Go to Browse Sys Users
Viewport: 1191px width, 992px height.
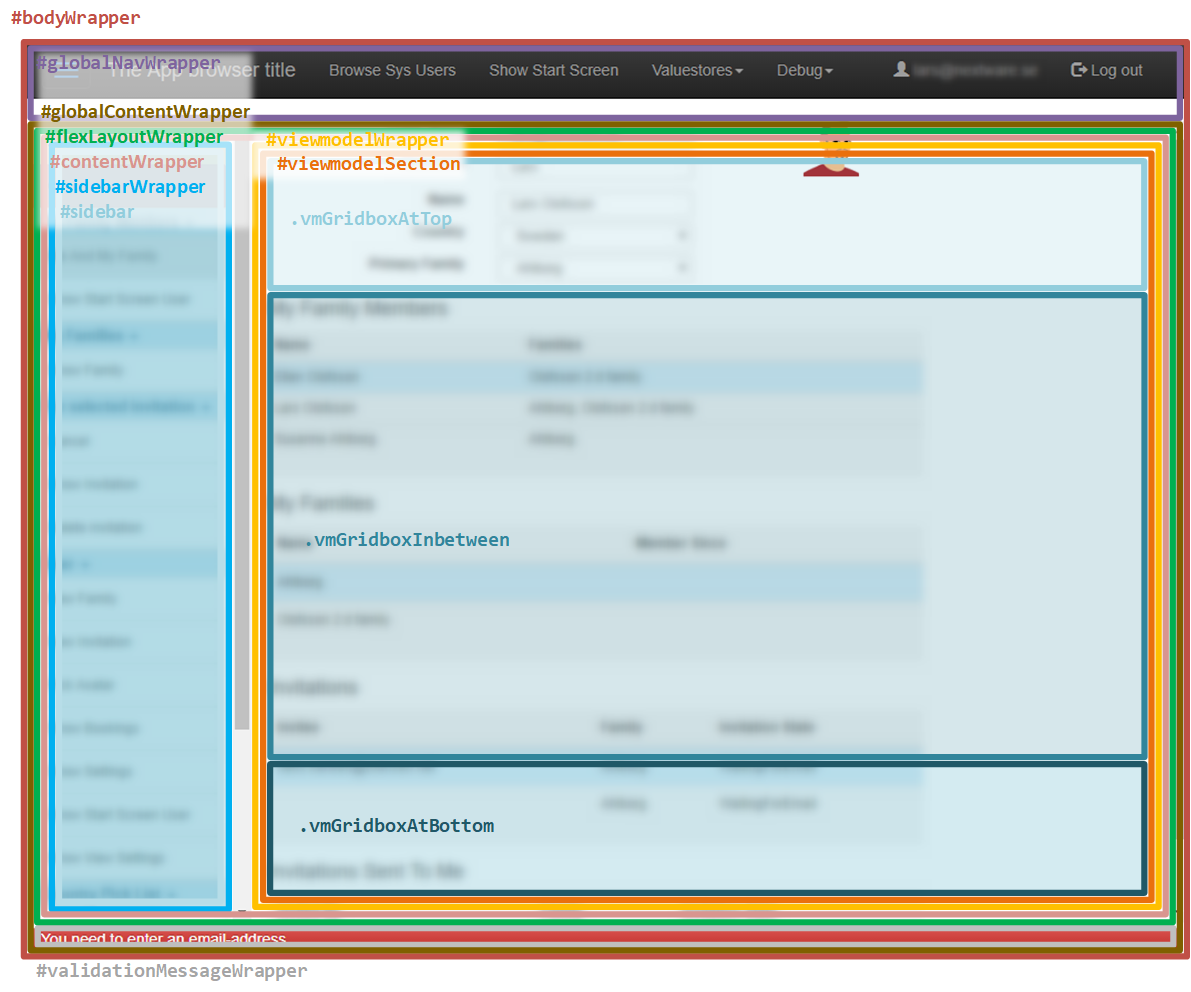pyautogui.click(x=392, y=71)
